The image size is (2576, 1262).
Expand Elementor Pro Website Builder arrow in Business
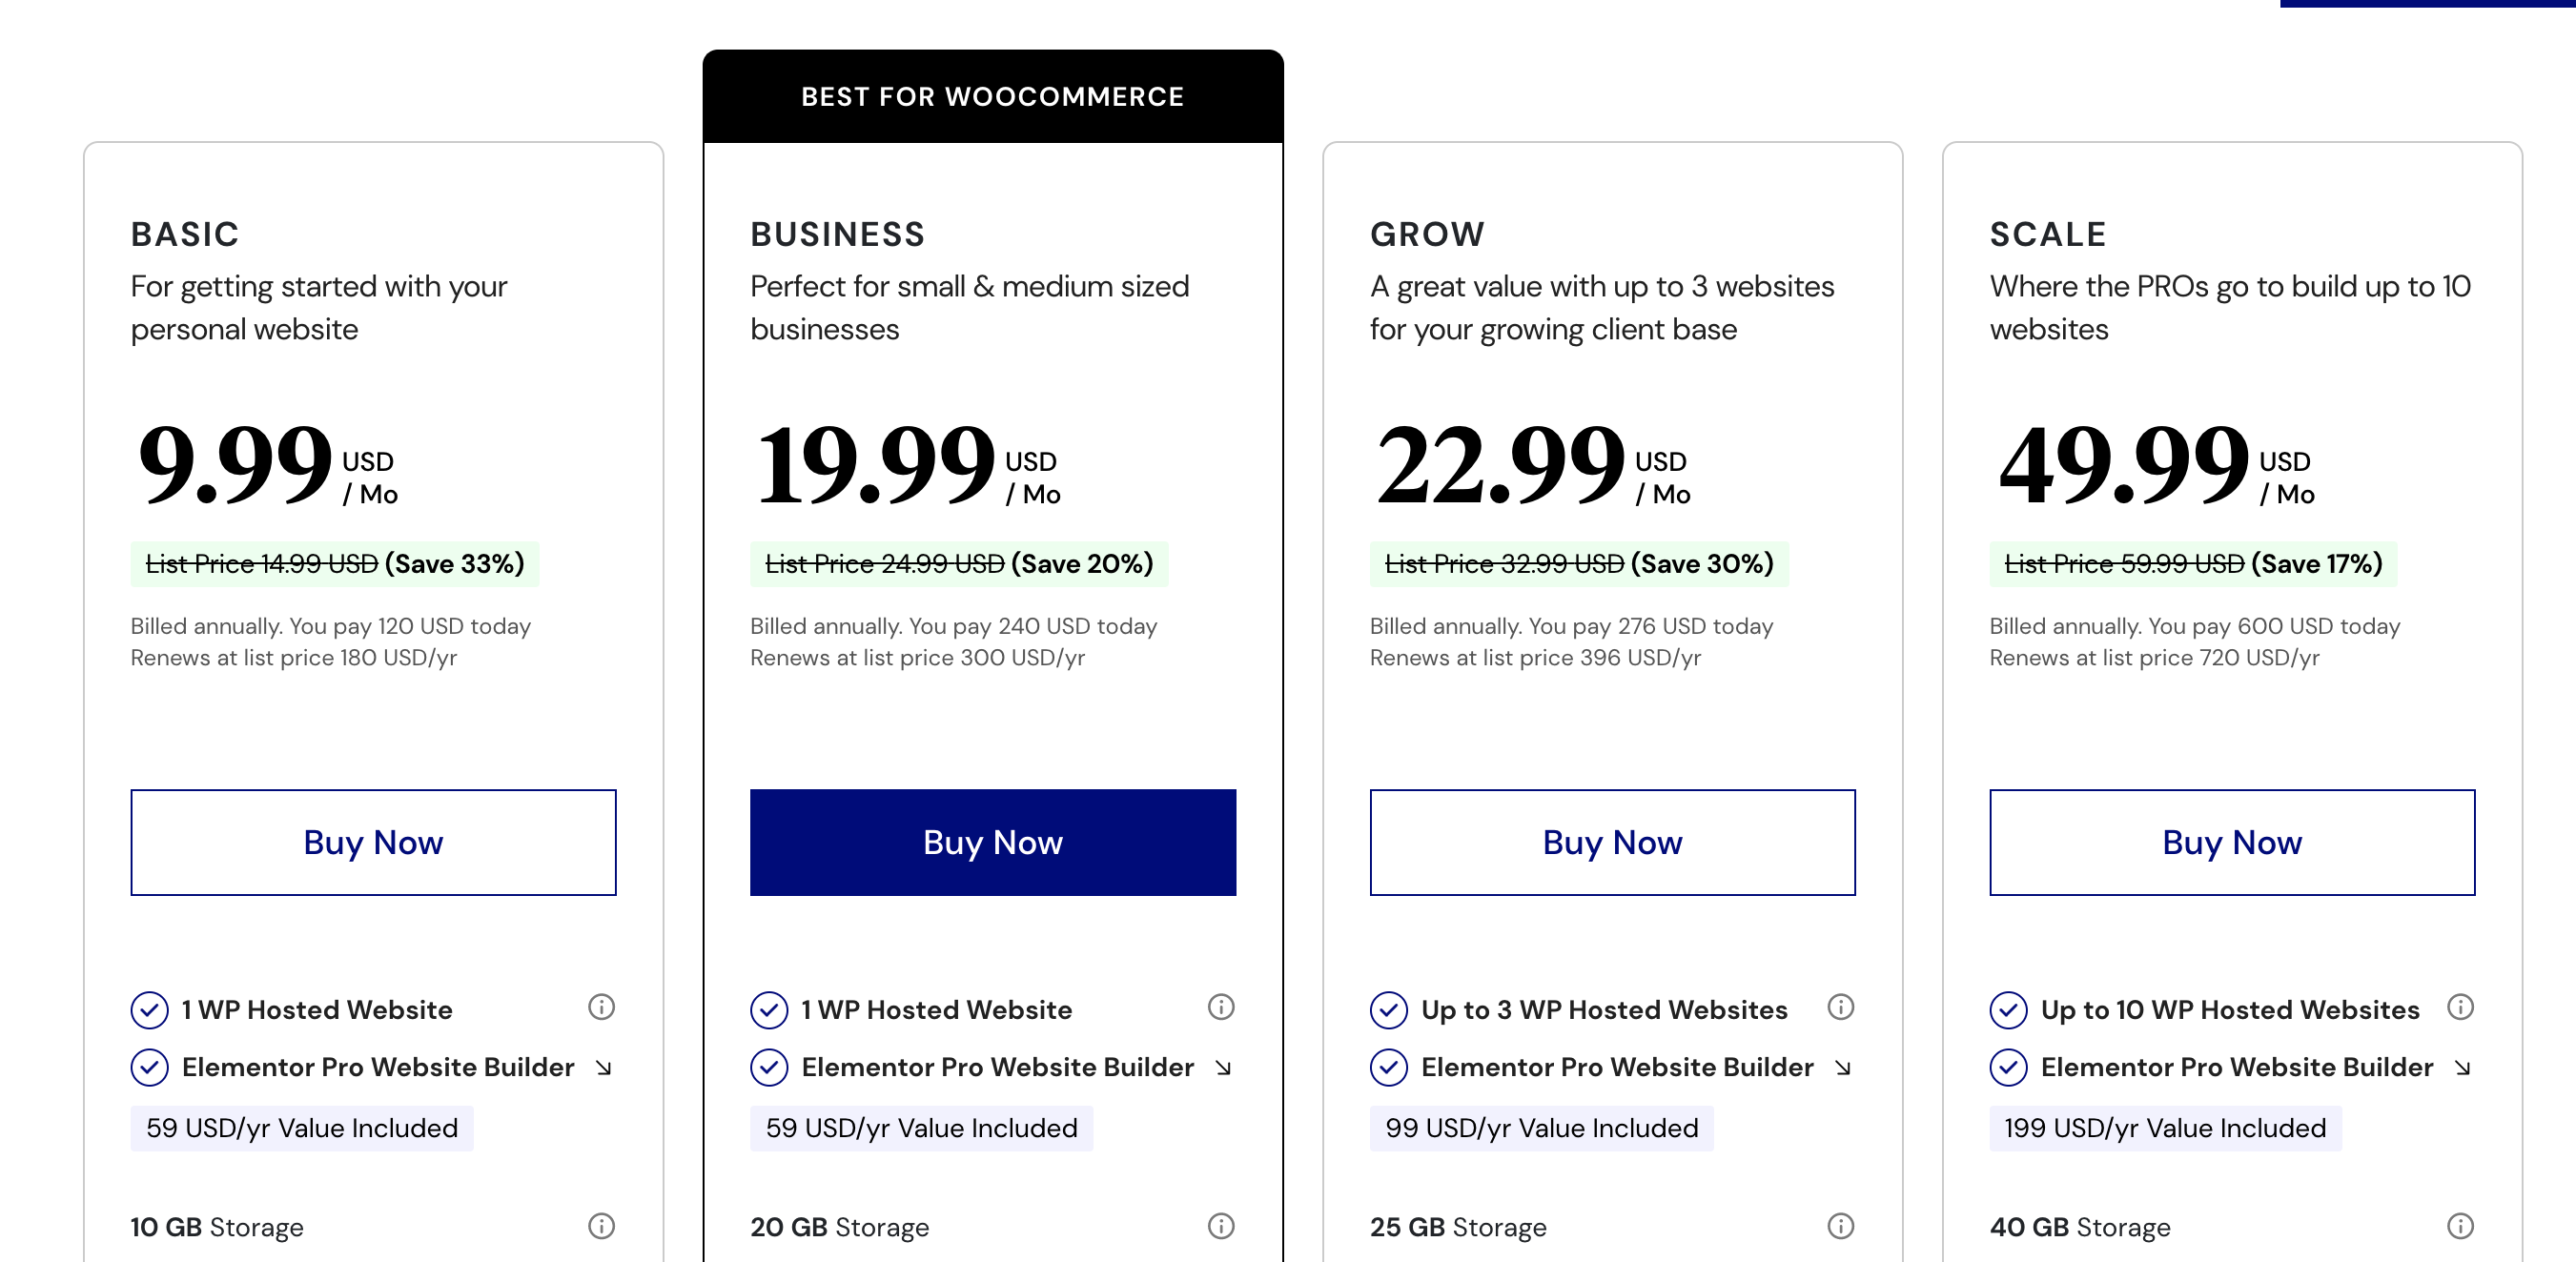pos(1223,1068)
